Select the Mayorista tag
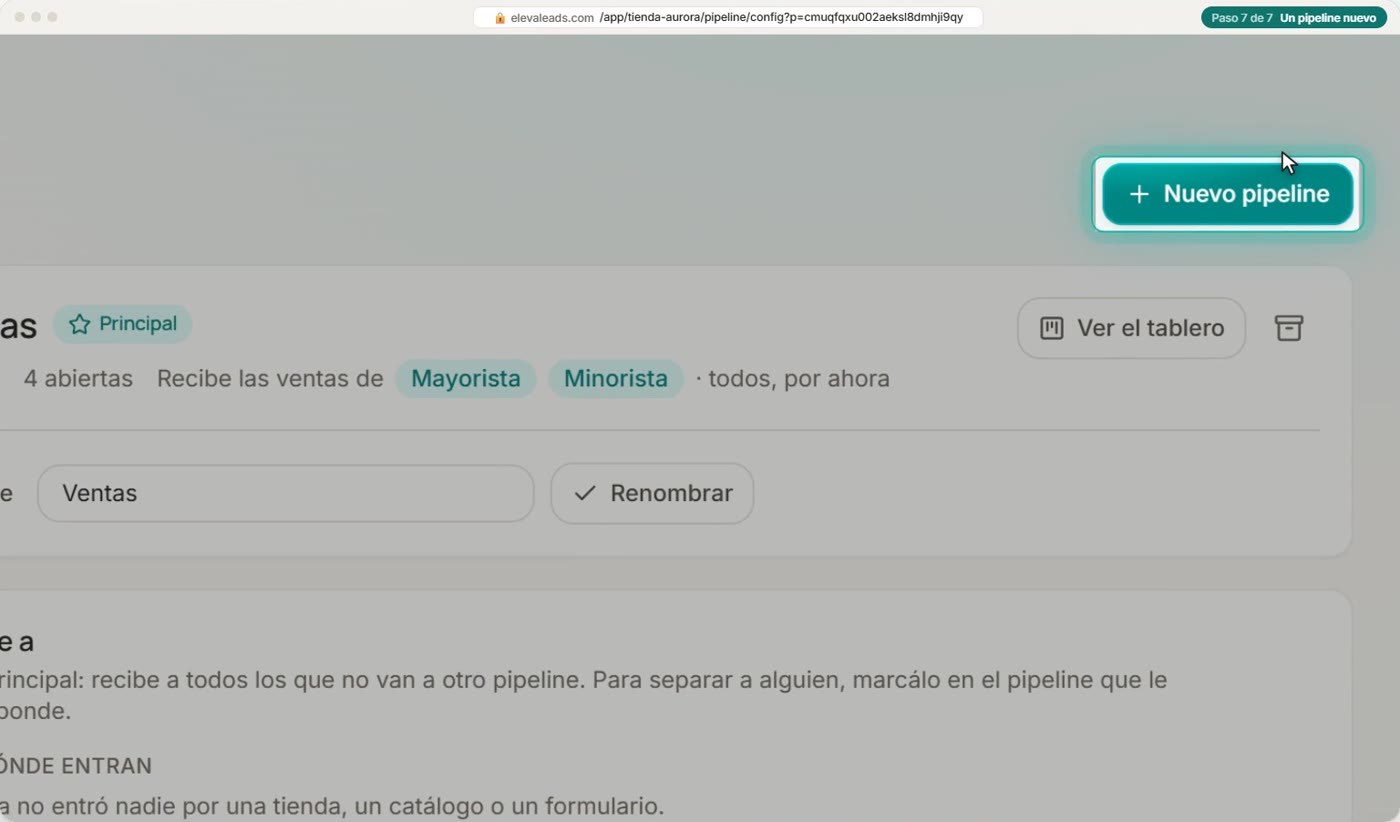Image resolution: width=1400 pixels, height=822 pixels. pos(466,379)
